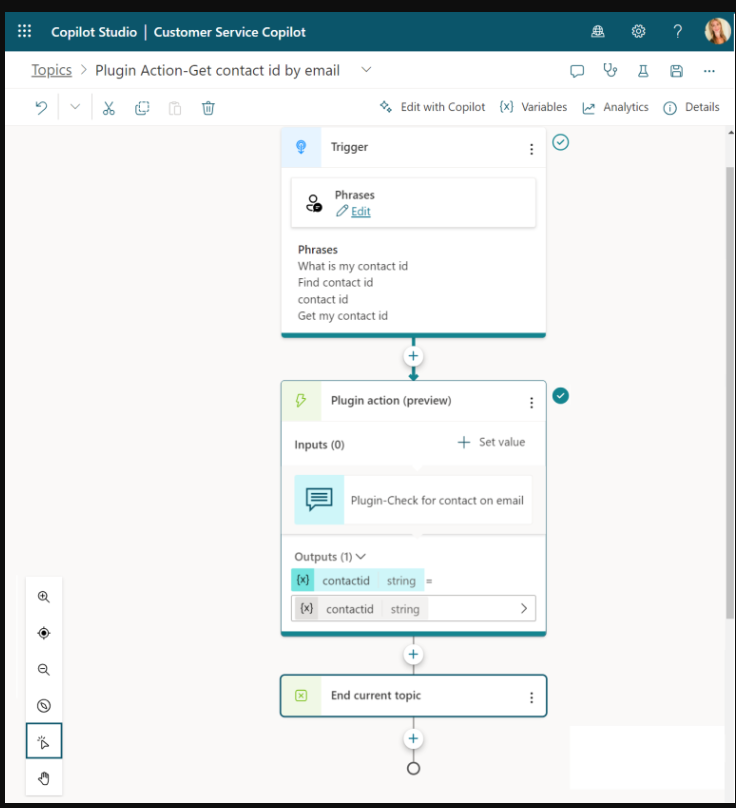
Task: Open the comments speech bubble icon
Action: (577, 71)
